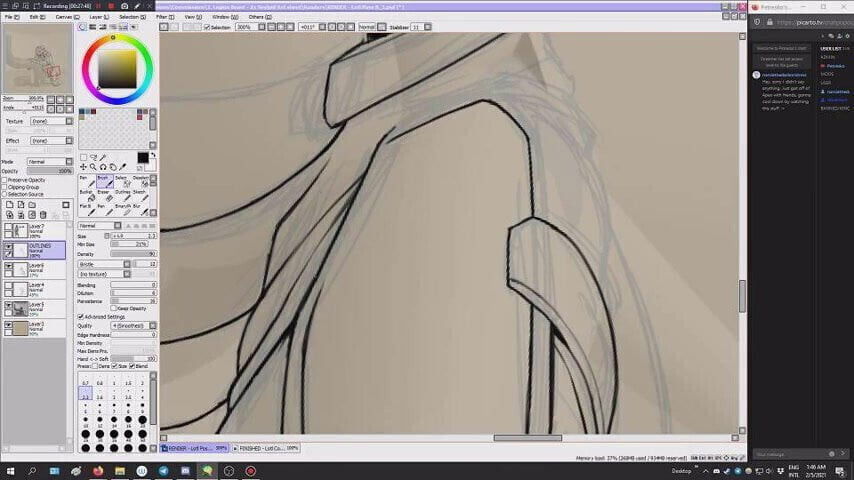Create a new layer folder

tap(32, 205)
